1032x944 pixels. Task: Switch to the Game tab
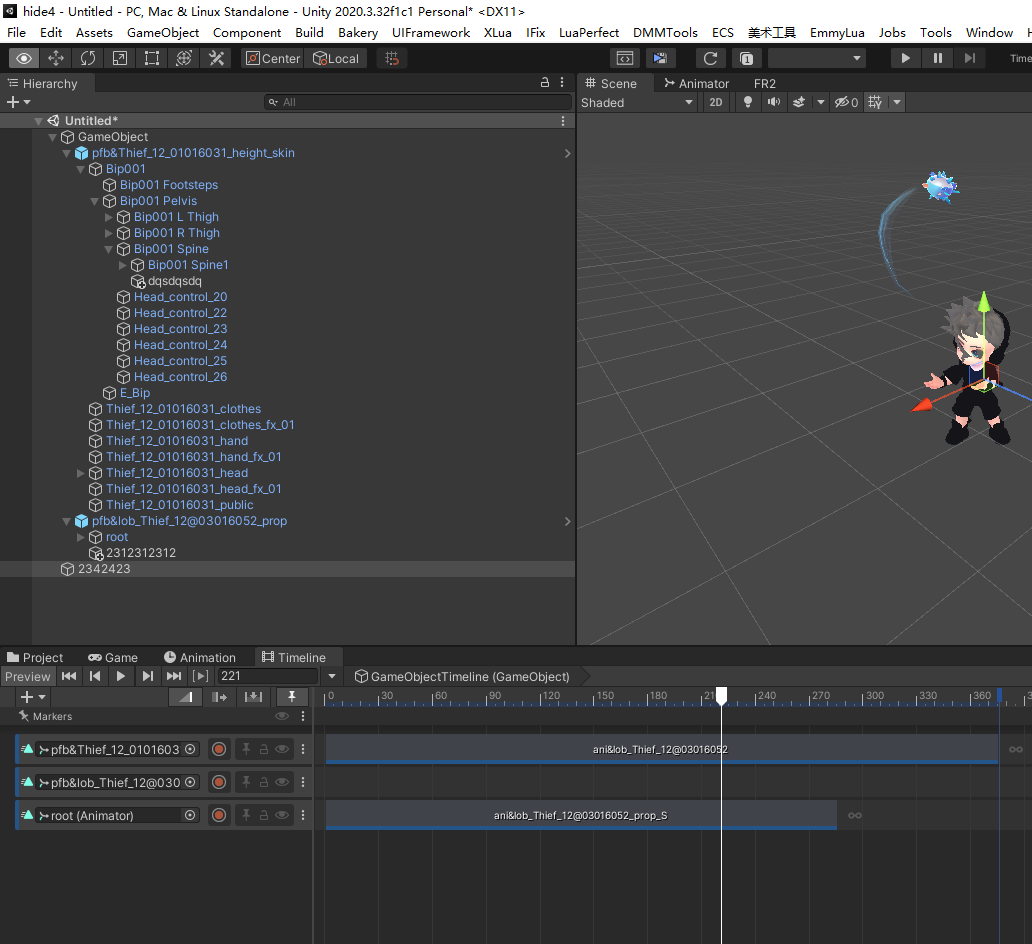pos(113,658)
